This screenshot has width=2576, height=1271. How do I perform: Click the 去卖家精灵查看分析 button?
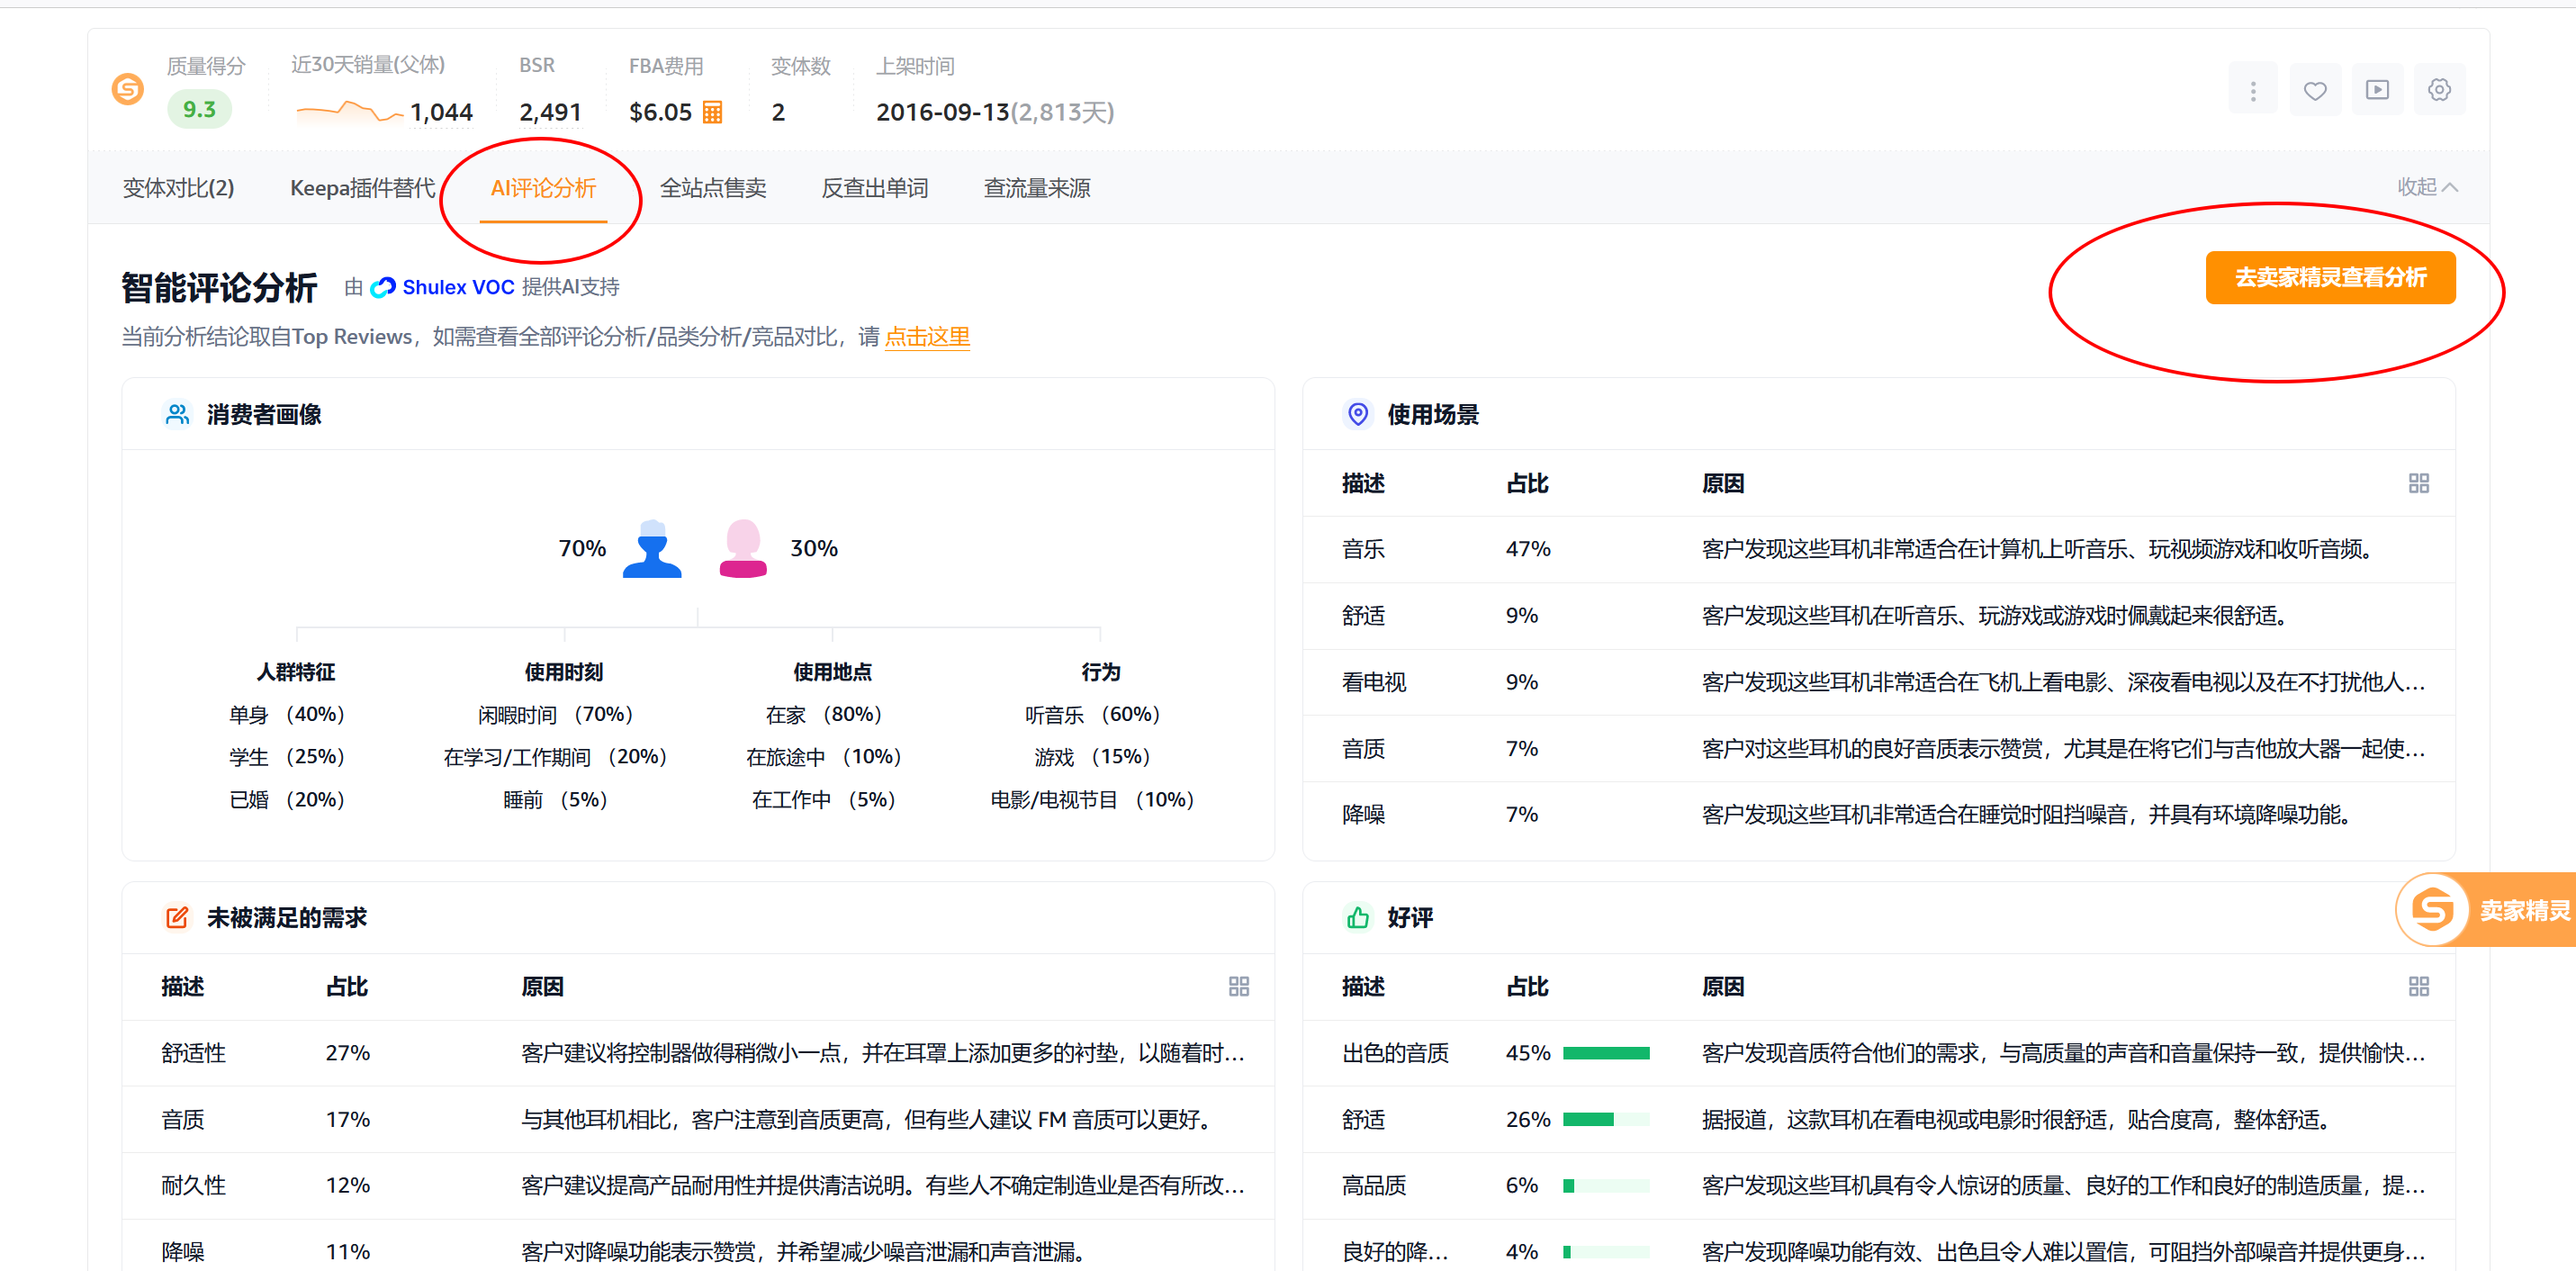tap(2329, 278)
